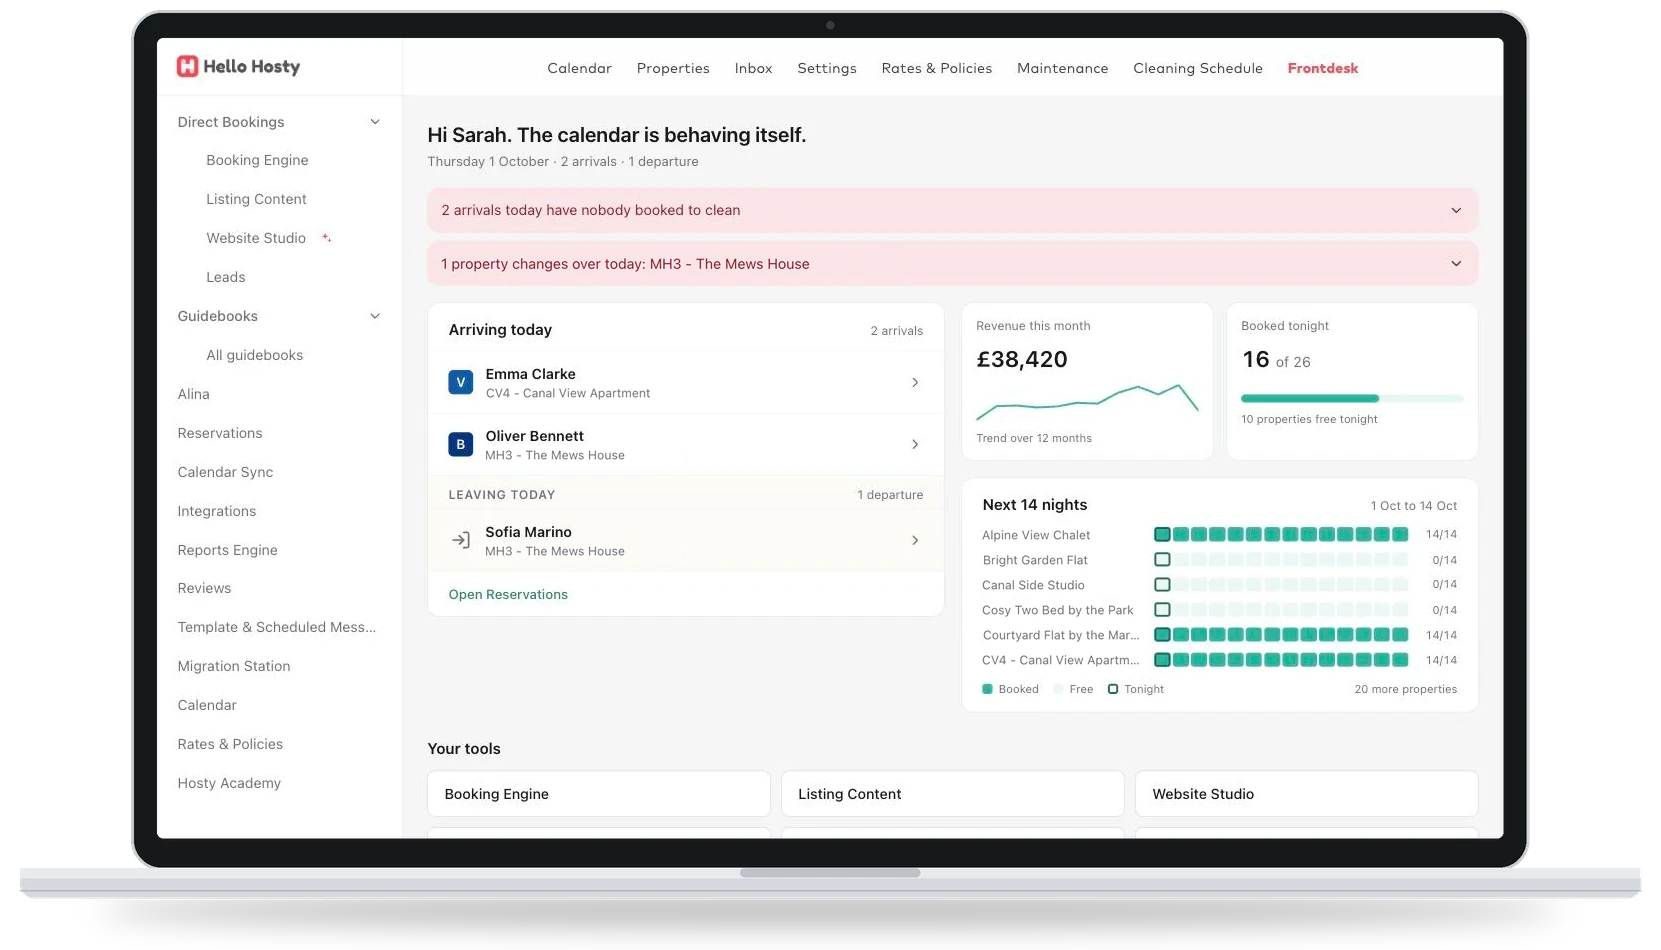
Task: Open the Website Studio tool card
Action: click(x=1307, y=794)
